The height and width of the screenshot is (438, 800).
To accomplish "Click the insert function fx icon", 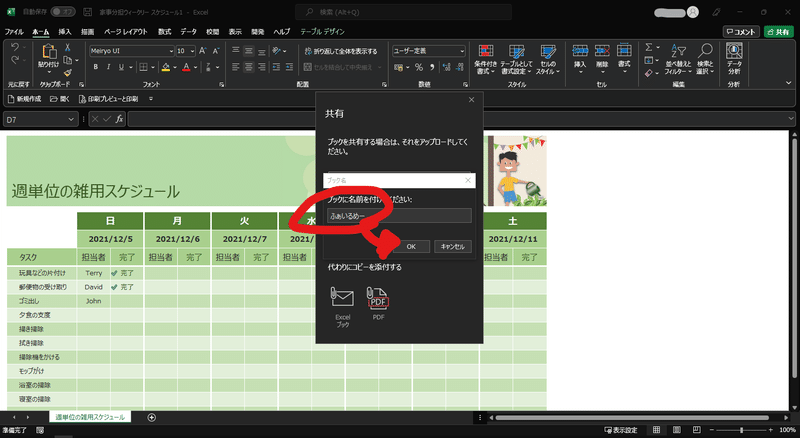I will pos(119,119).
